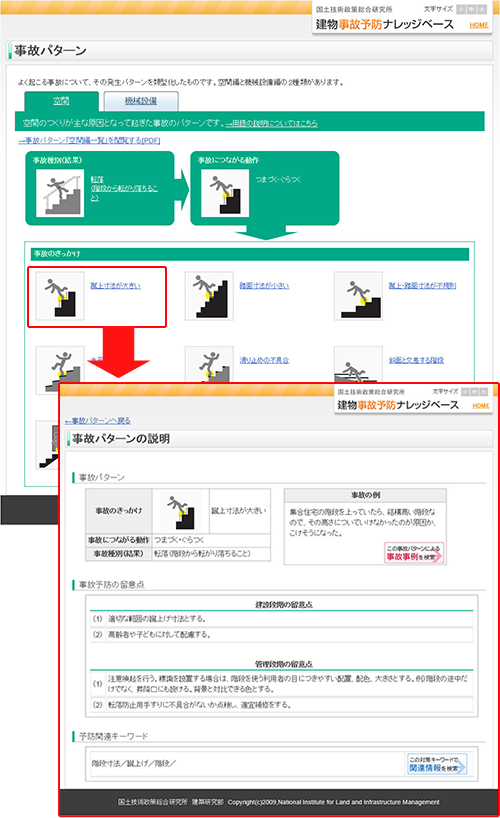The height and width of the screenshot is (818, 500).
Task: Open the 蹴上・踏面寸法が不規則 link
Action: (x=422, y=285)
